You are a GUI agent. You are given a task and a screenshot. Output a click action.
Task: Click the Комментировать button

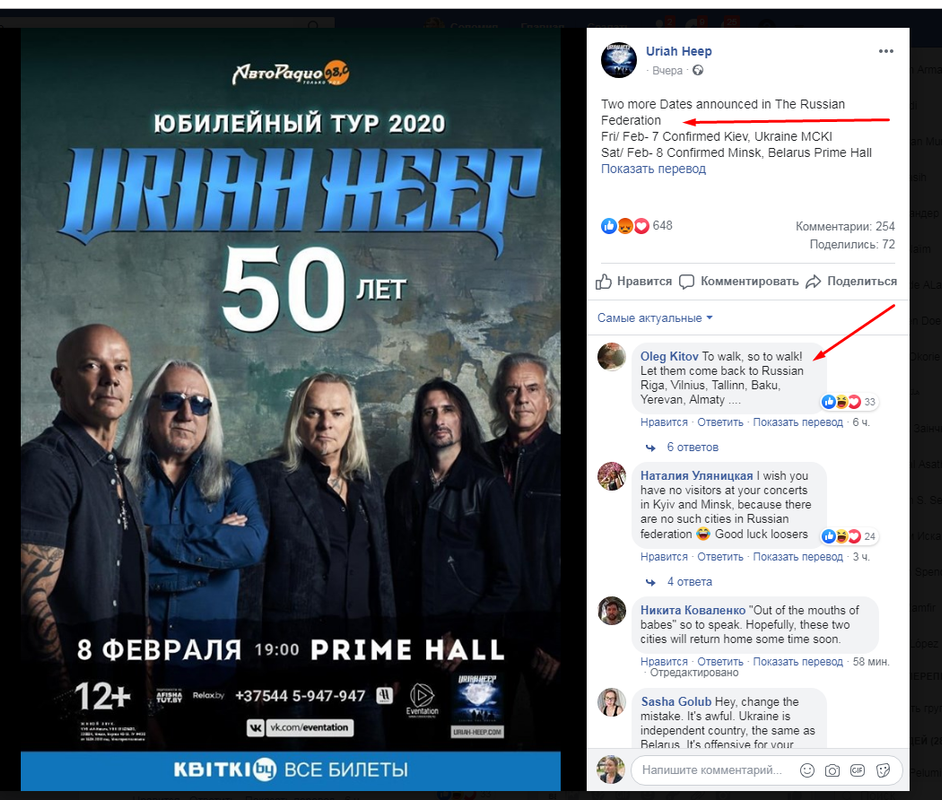click(739, 281)
